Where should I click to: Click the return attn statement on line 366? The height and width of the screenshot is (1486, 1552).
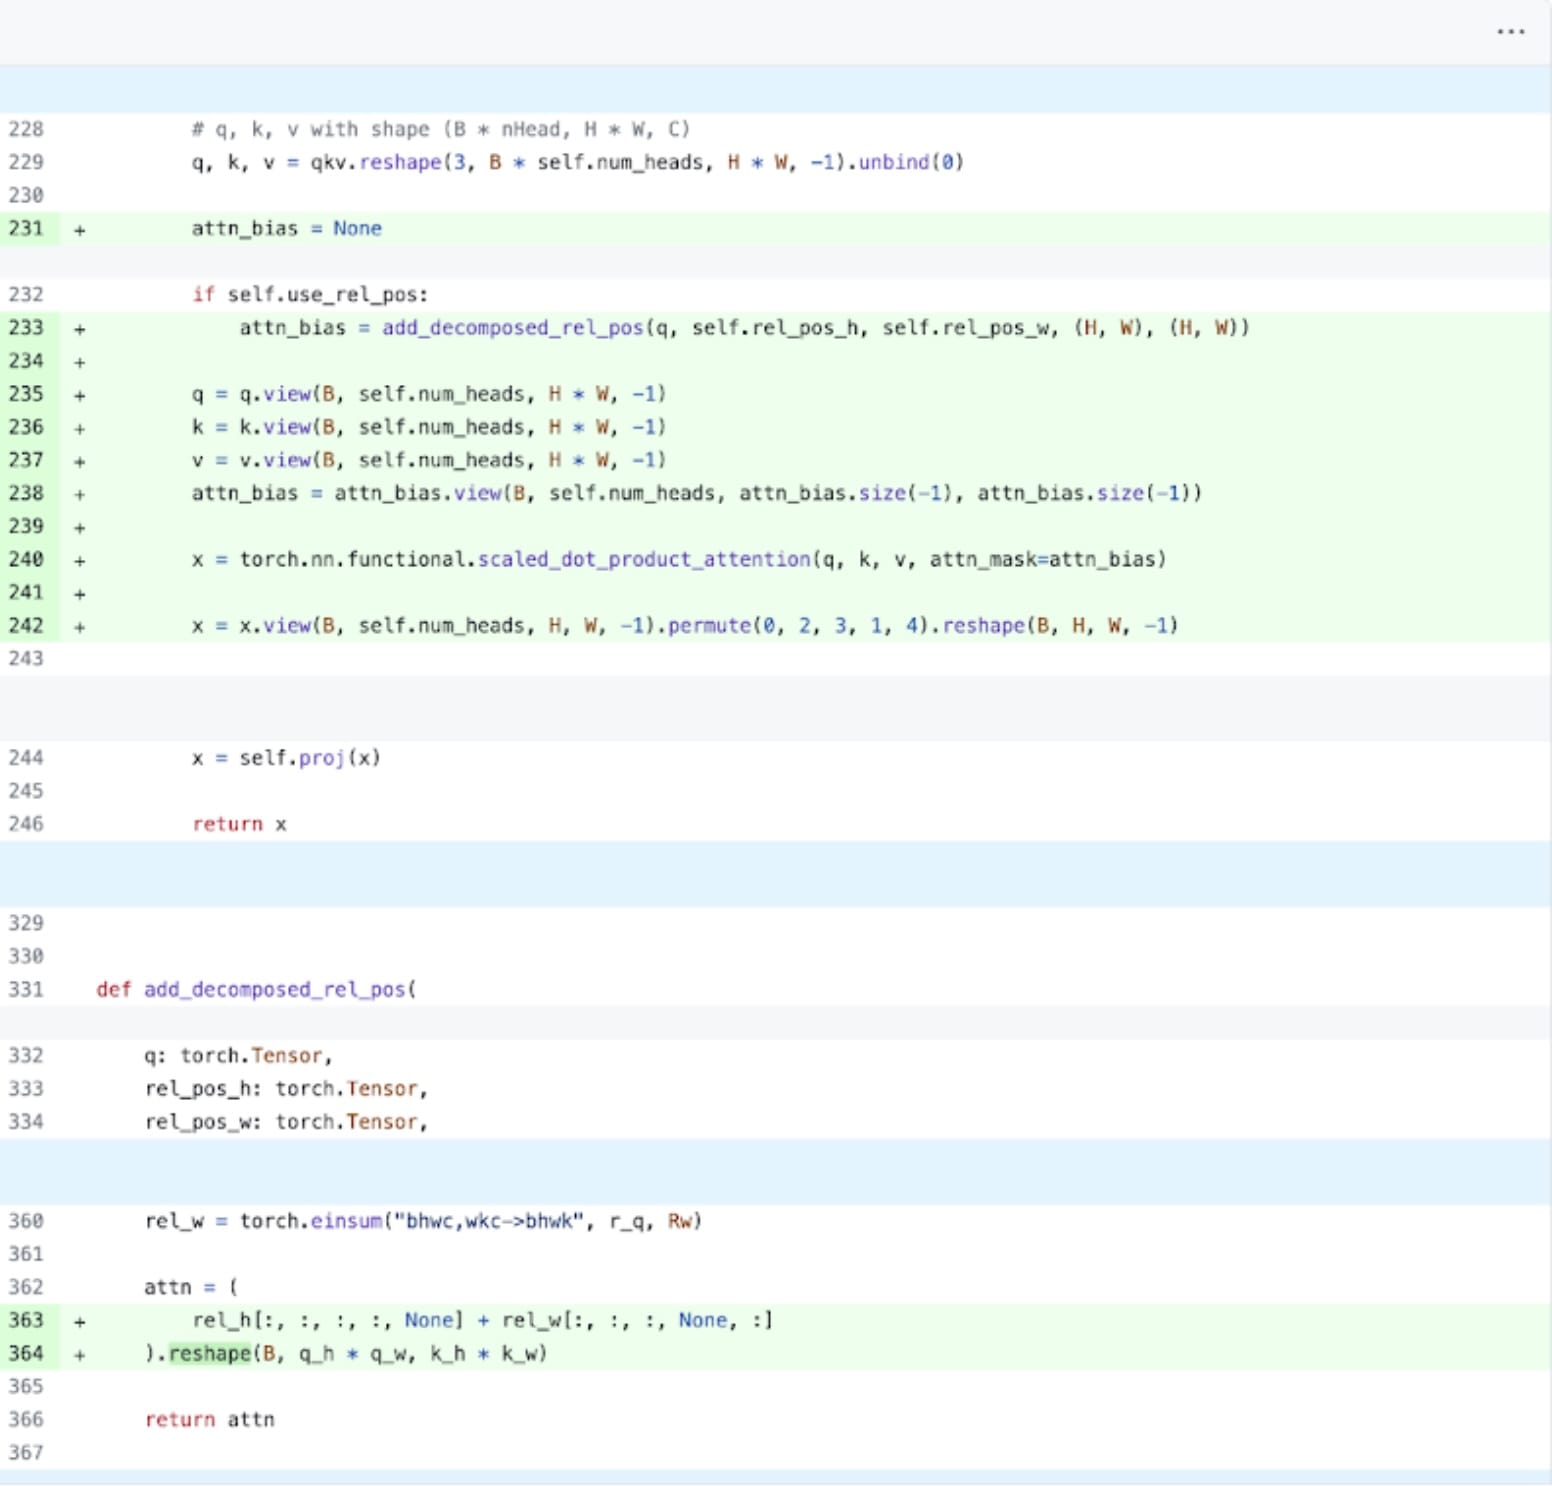[211, 1419]
